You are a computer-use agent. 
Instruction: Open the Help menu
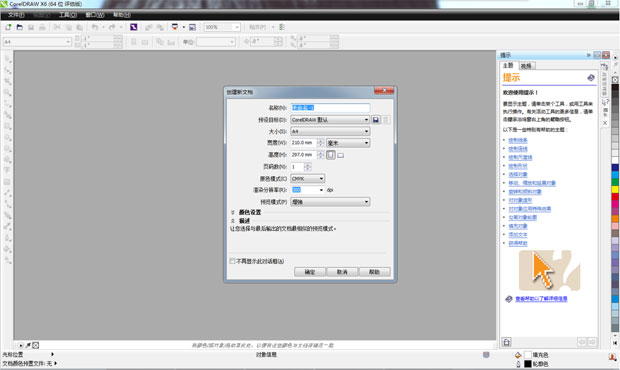[122, 15]
